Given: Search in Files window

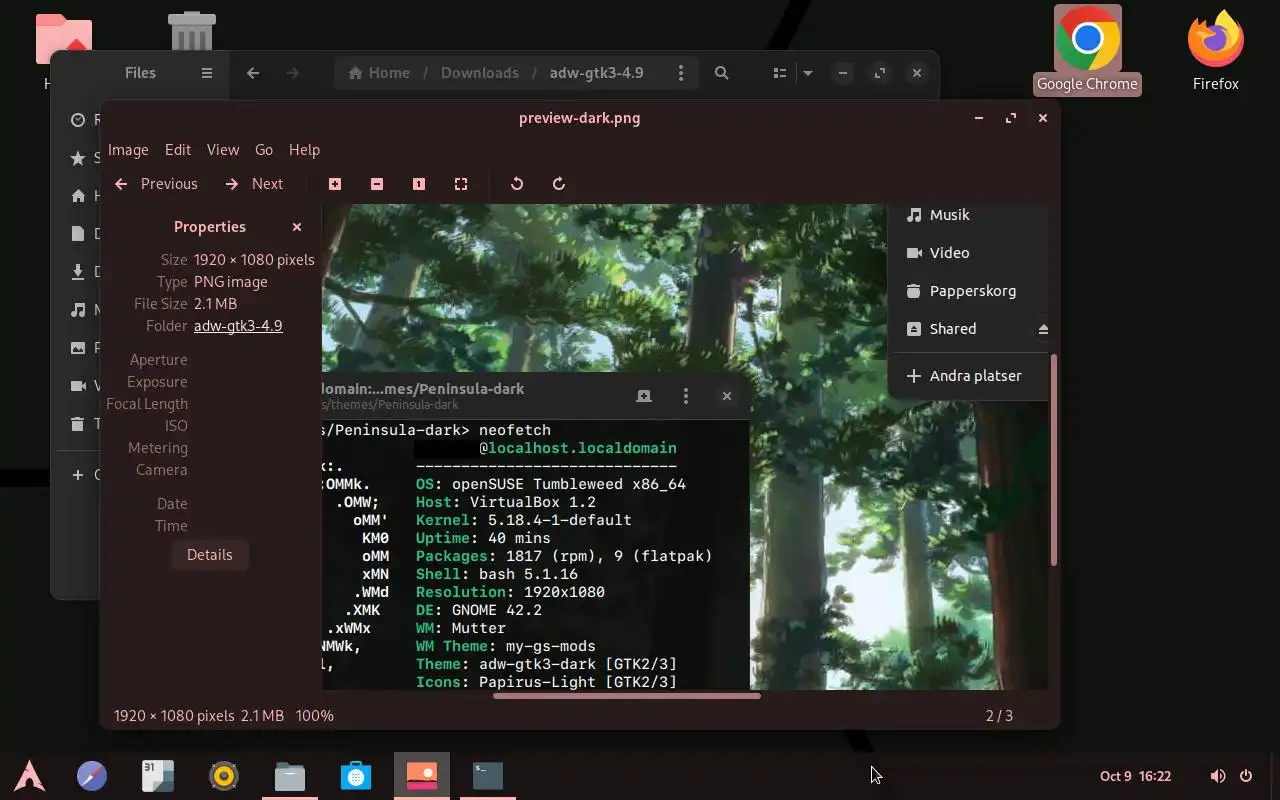Looking at the screenshot, I should (721, 73).
